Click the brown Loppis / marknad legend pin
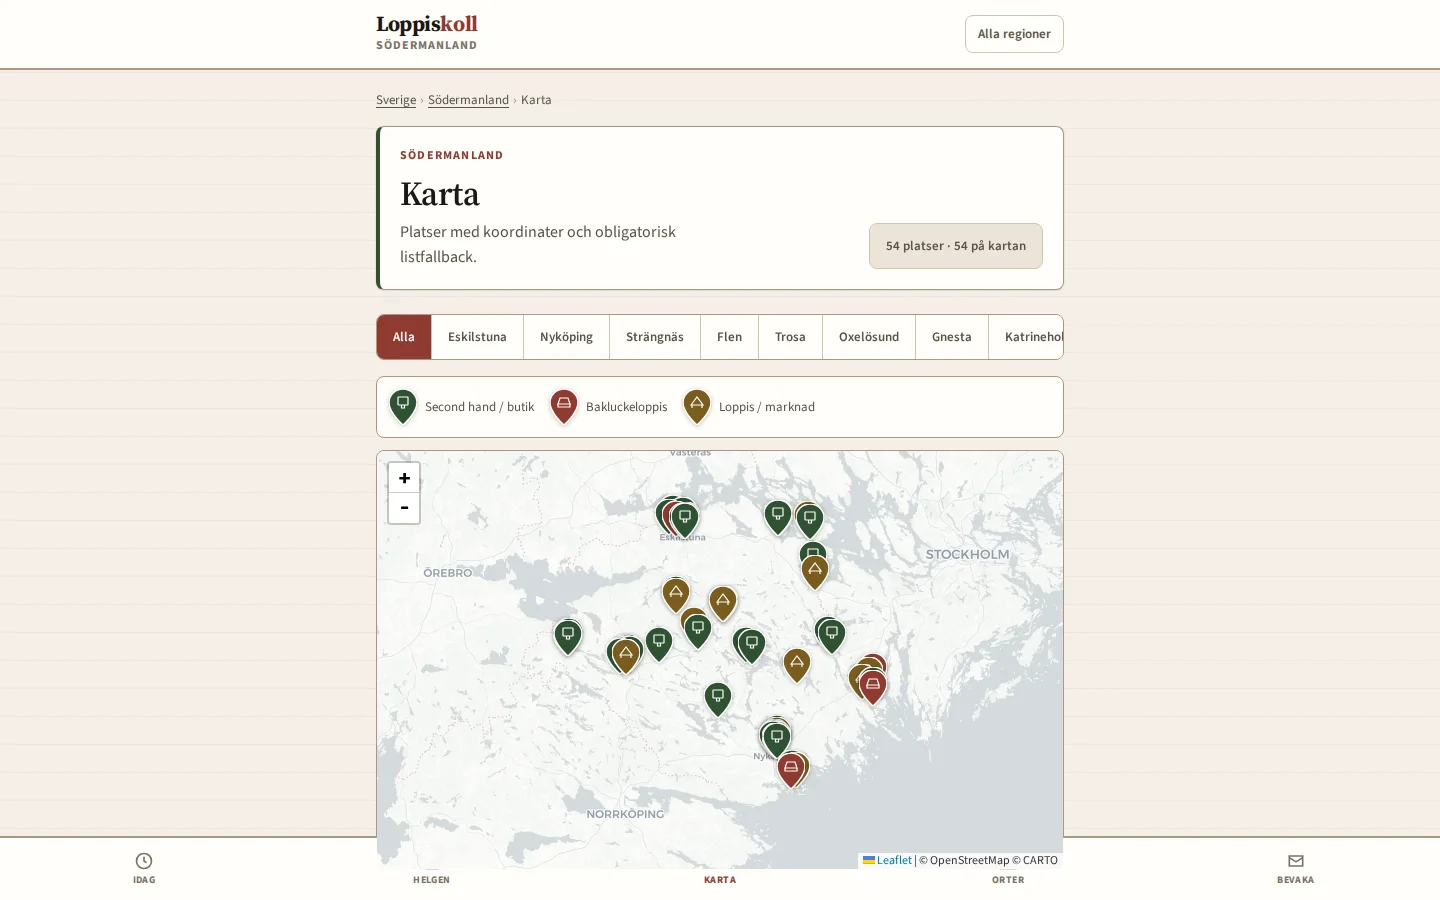This screenshot has height=900, width=1440. coord(697,406)
